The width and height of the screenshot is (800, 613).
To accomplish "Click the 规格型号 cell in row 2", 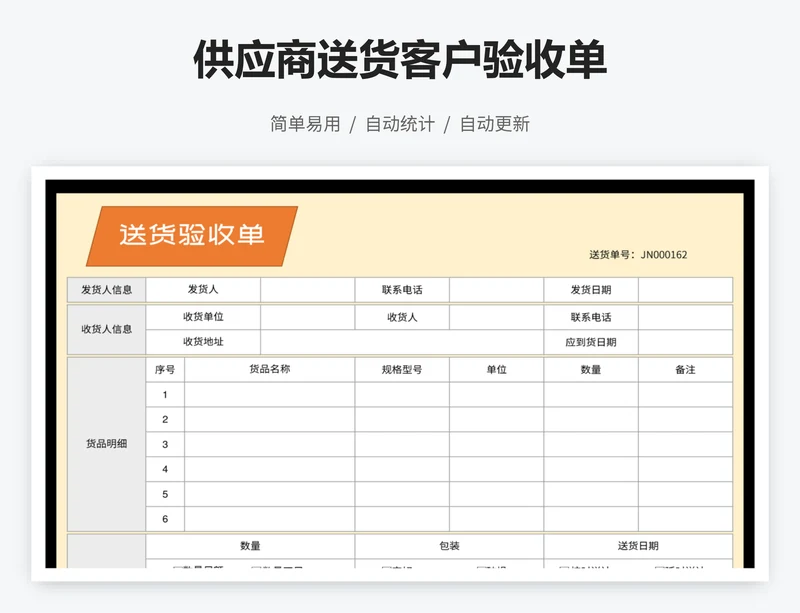I will coord(402,420).
